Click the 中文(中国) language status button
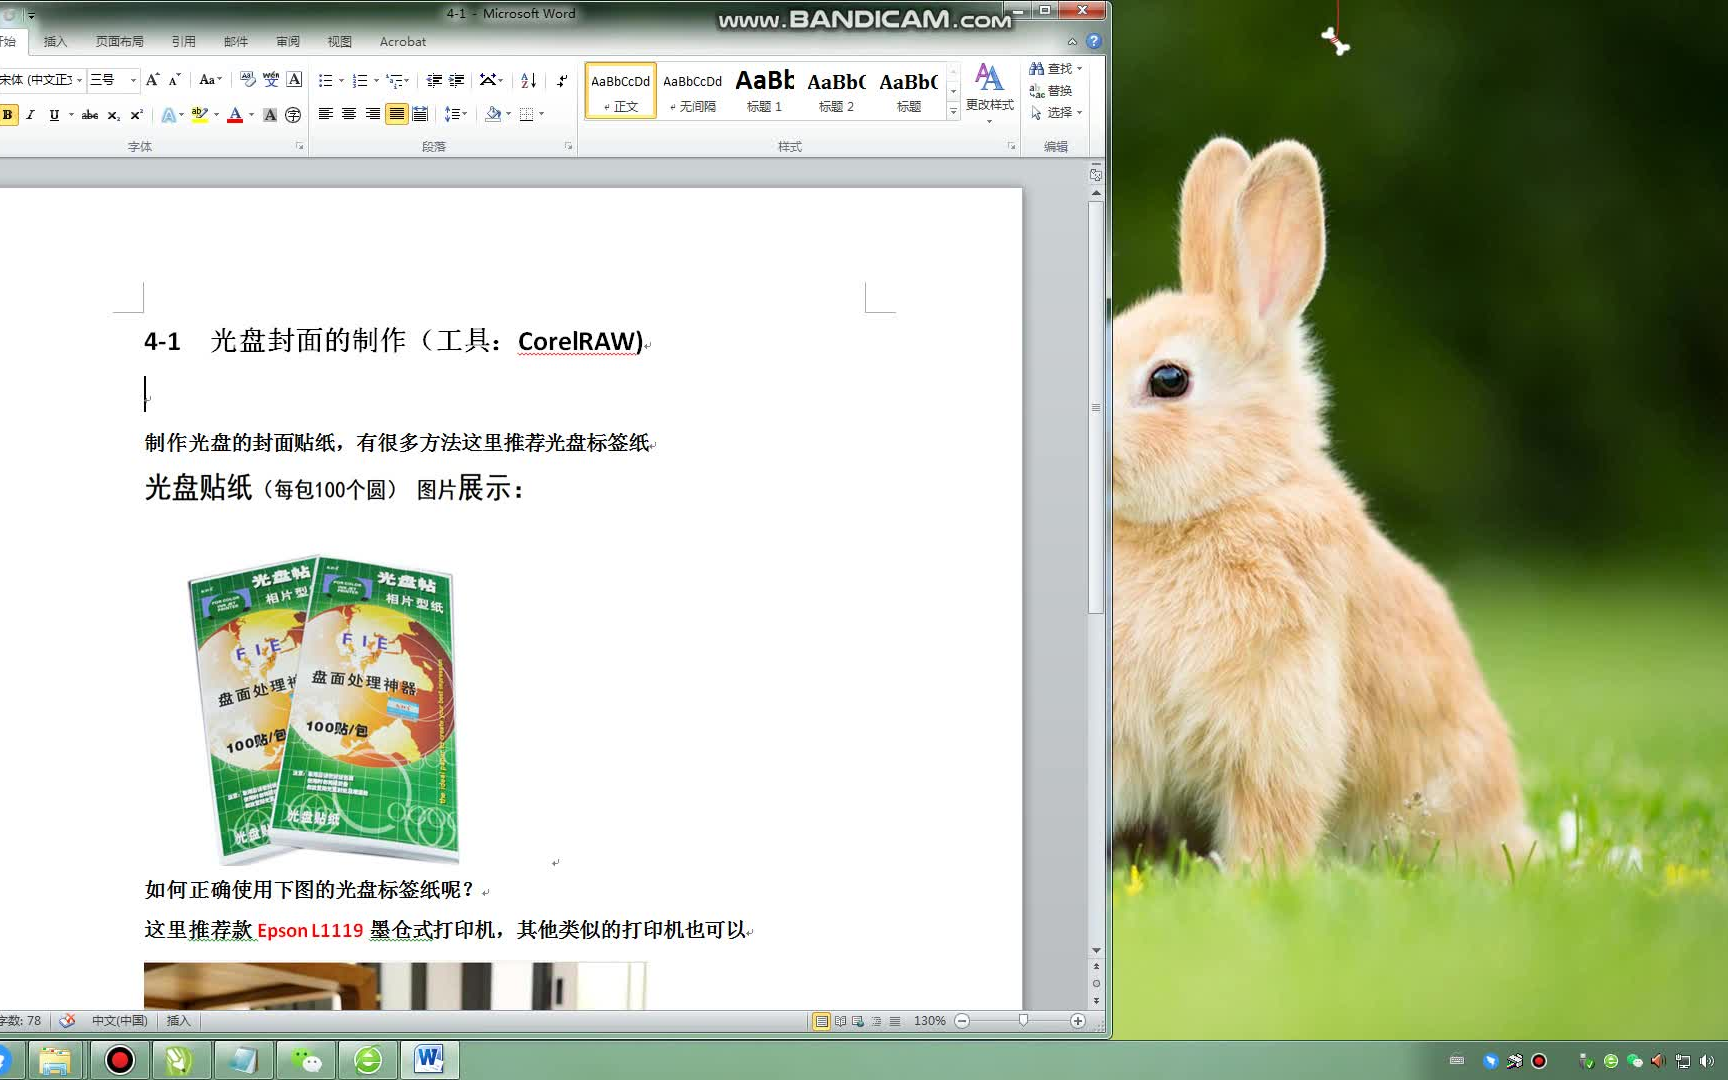The image size is (1728, 1080). click(x=119, y=1020)
